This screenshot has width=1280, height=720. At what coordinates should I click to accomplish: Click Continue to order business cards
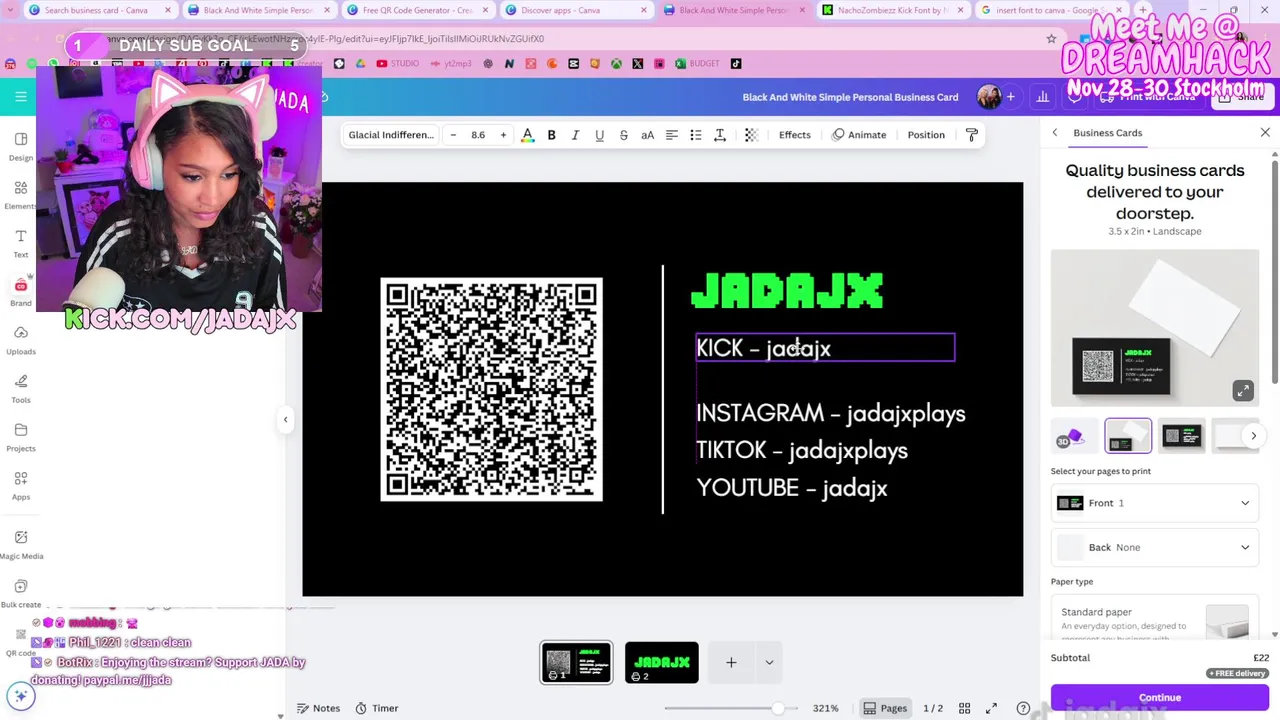coord(1159,697)
